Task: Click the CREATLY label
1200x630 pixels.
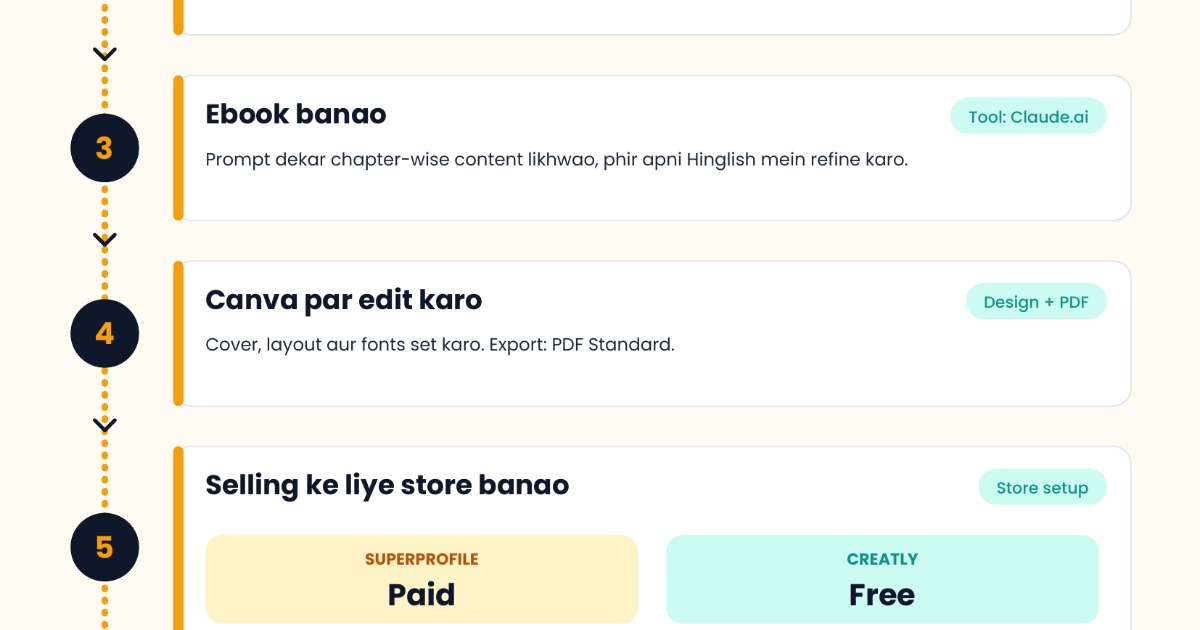Action: [882, 559]
